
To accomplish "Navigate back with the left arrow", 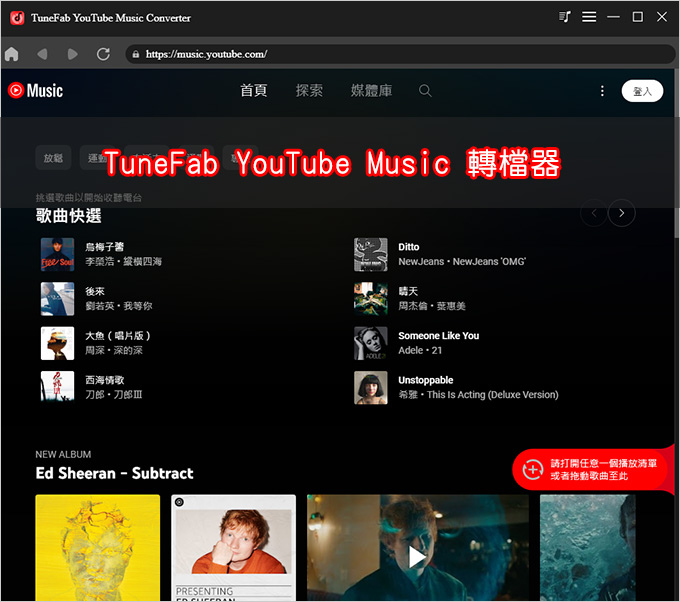I will pos(42,54).
